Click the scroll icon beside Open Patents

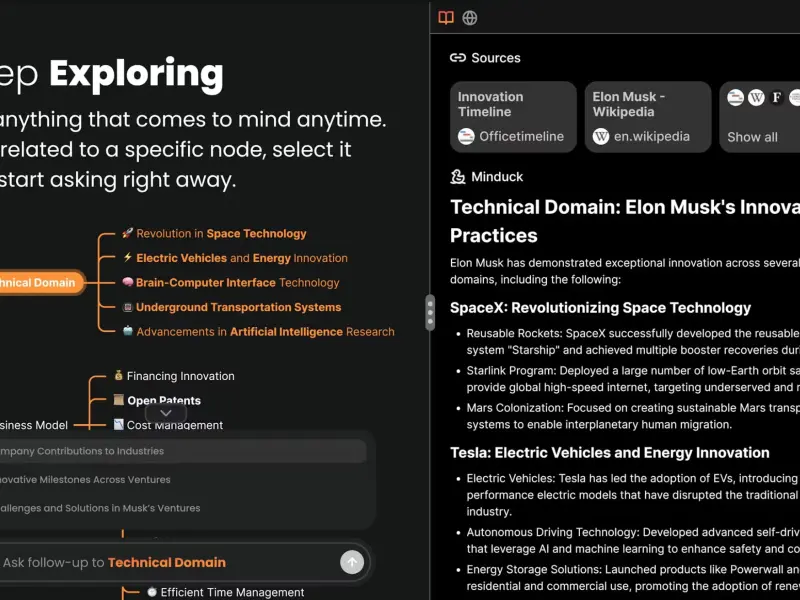tap(118, 399)
